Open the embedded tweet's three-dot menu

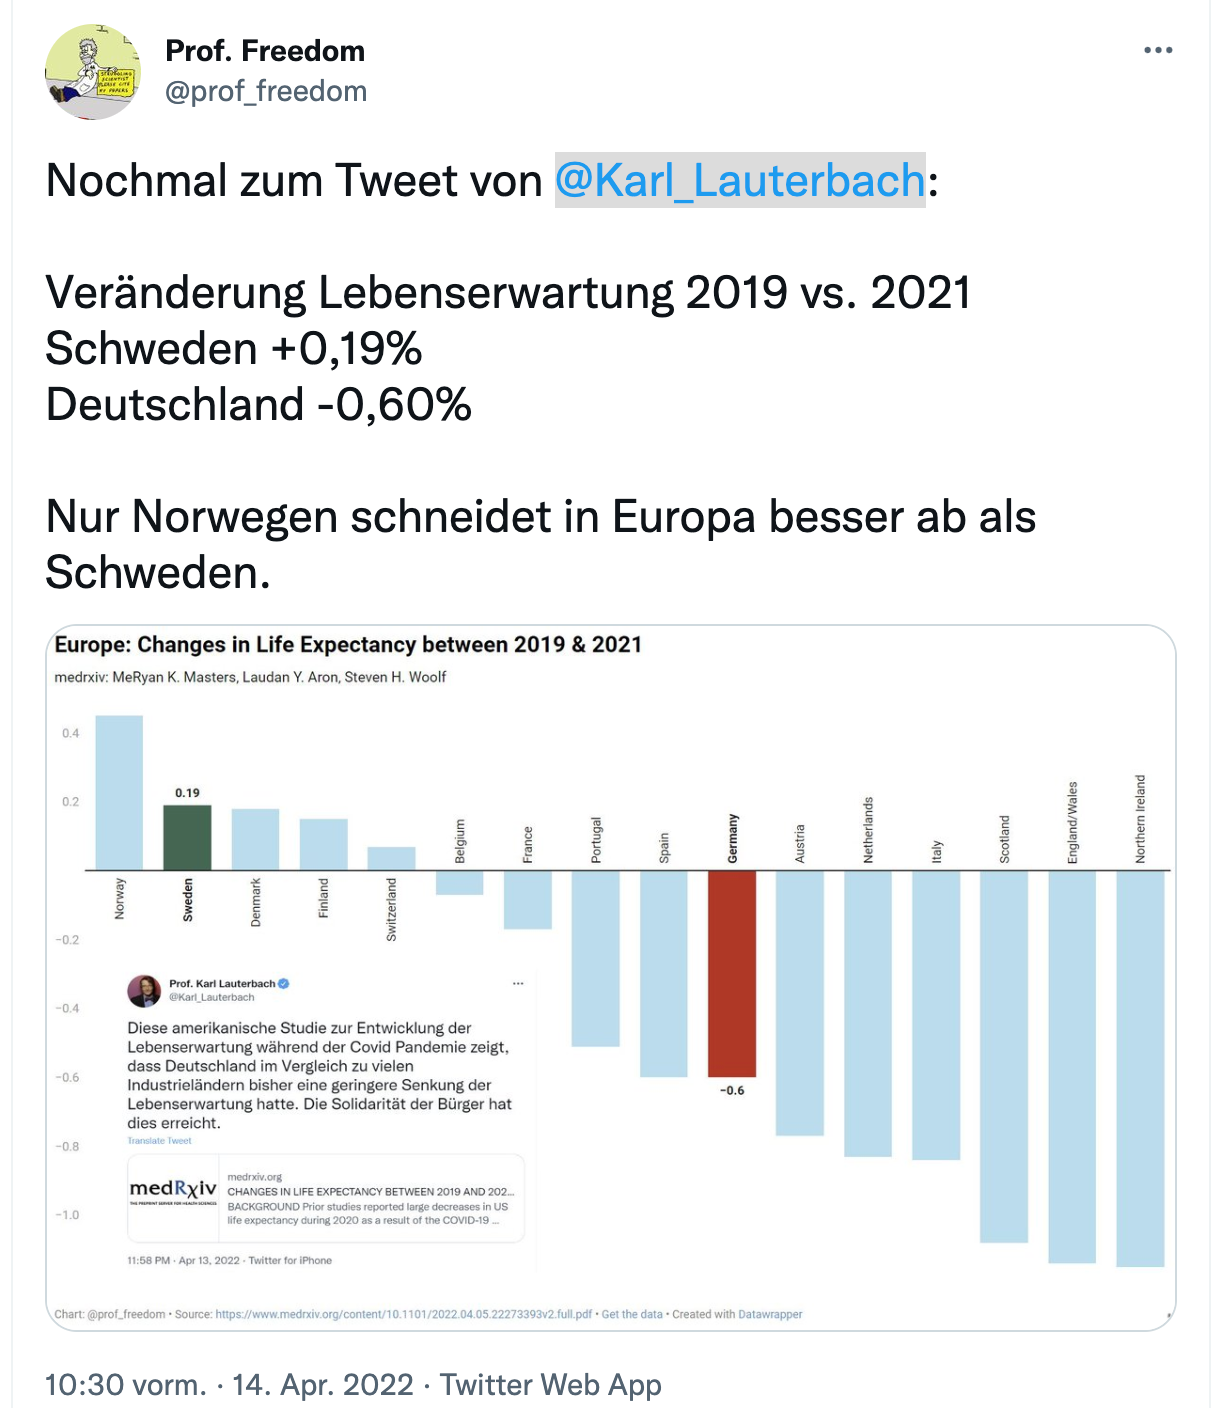pyautogui.click(x=518, y=984)
